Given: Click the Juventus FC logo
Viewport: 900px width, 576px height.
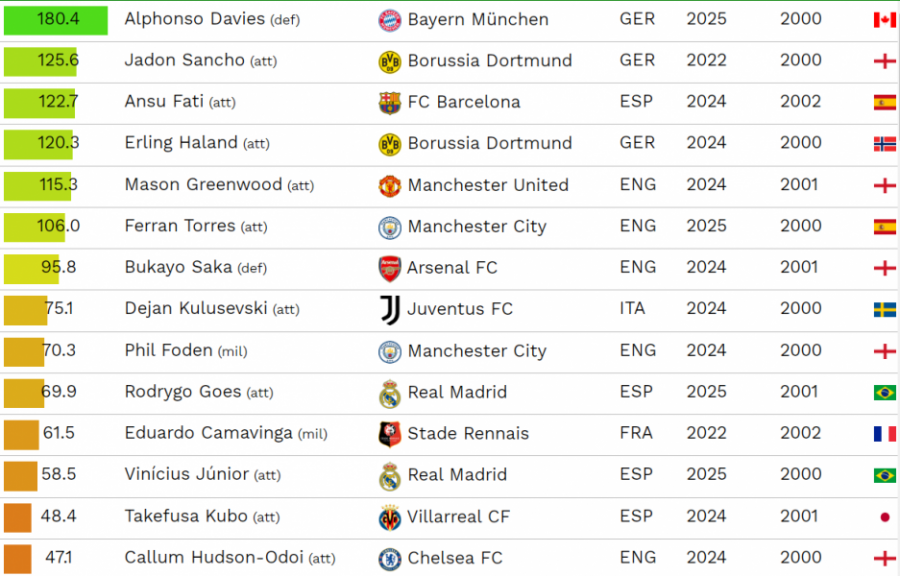Looking at the screenshot, I should pyautogui.click(x=390, y=310).
